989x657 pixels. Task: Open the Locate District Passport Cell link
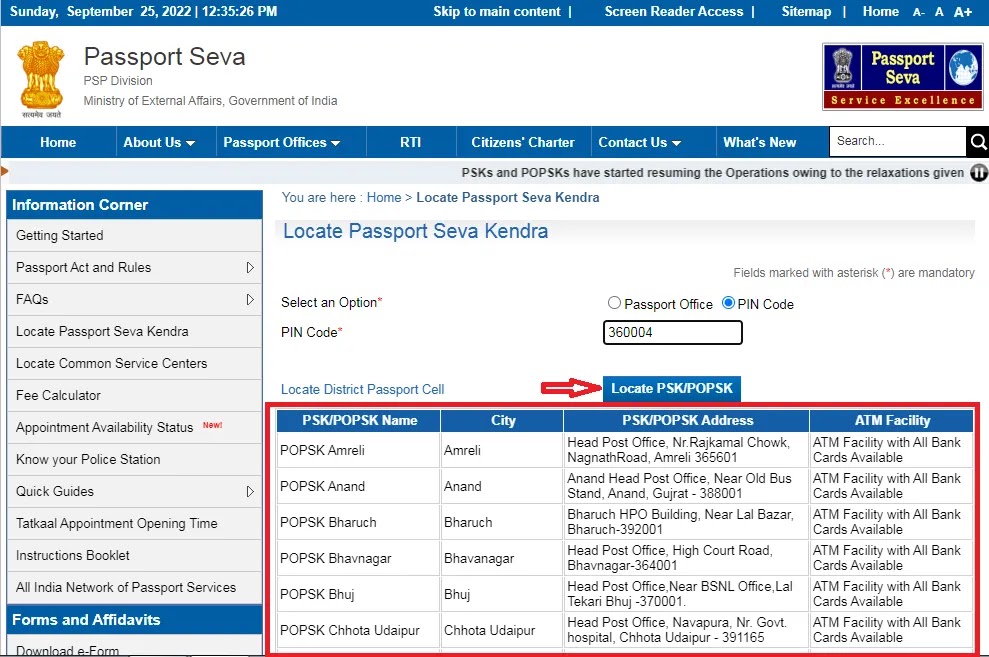(x=362, y=389)
